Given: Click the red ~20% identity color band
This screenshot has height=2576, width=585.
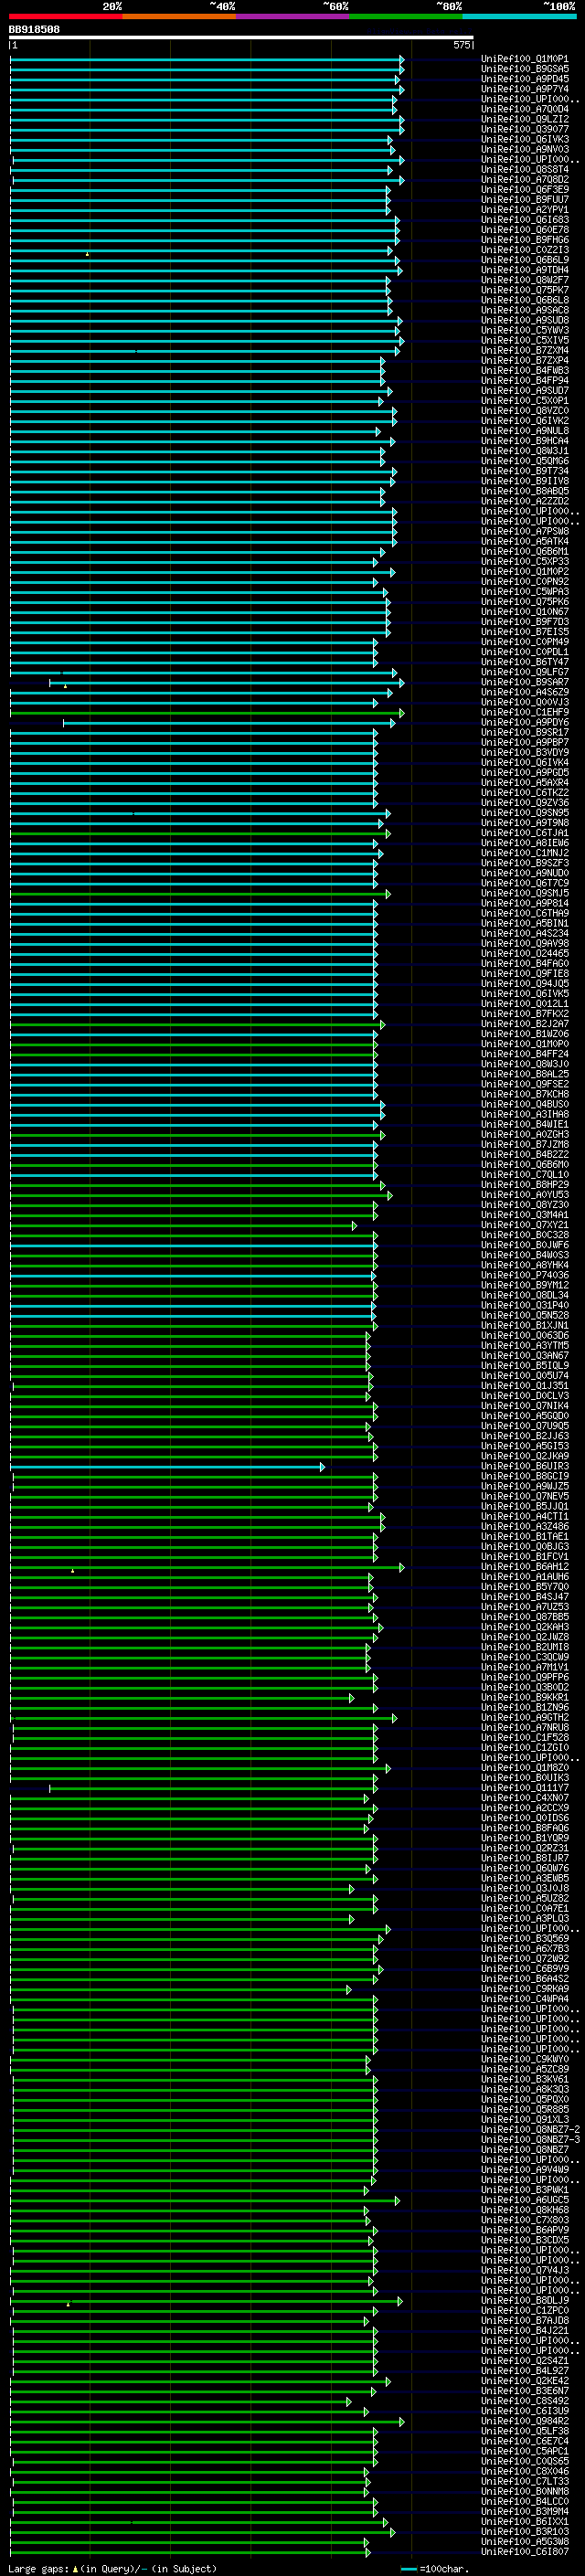Looking at the screenshot, I should [x=66, y=16].
